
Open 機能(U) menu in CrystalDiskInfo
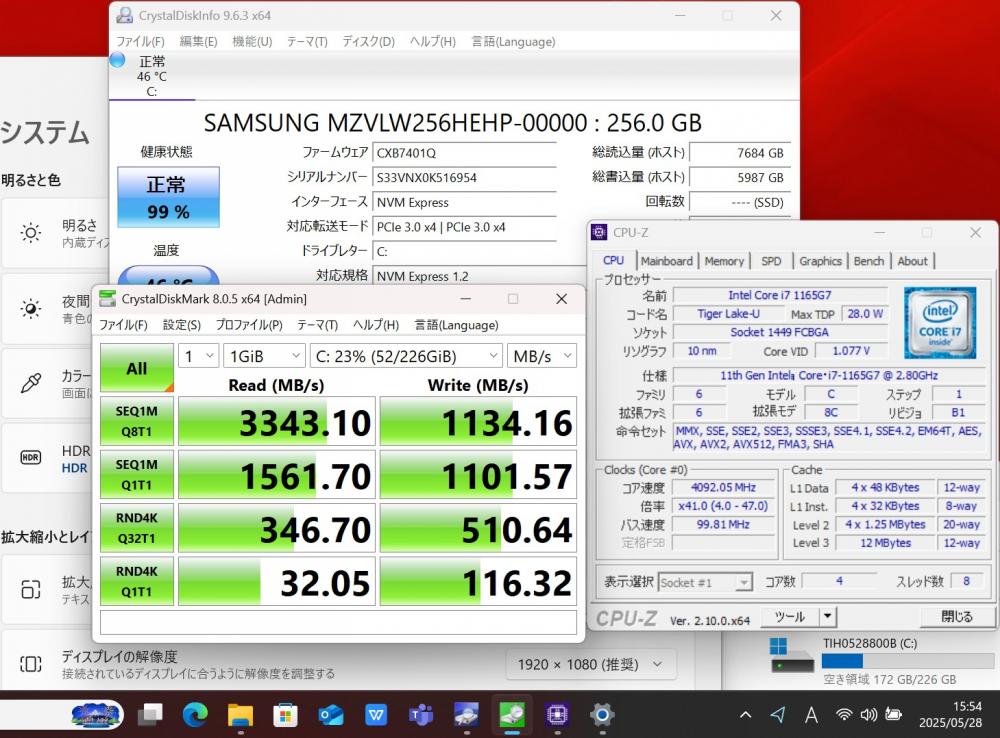point(253,41)
